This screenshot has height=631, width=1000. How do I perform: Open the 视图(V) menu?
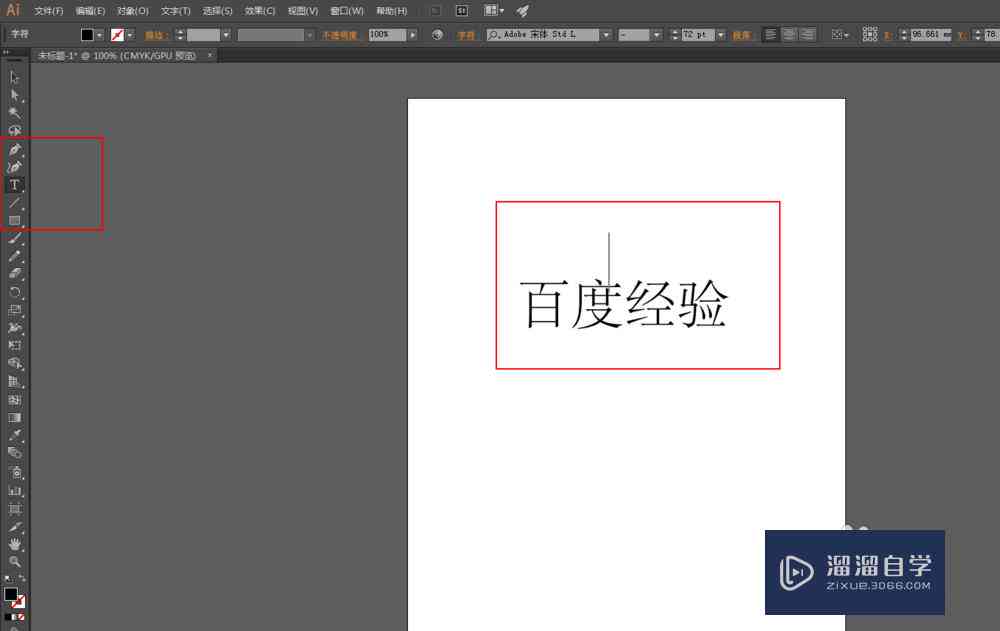(302, 11)
